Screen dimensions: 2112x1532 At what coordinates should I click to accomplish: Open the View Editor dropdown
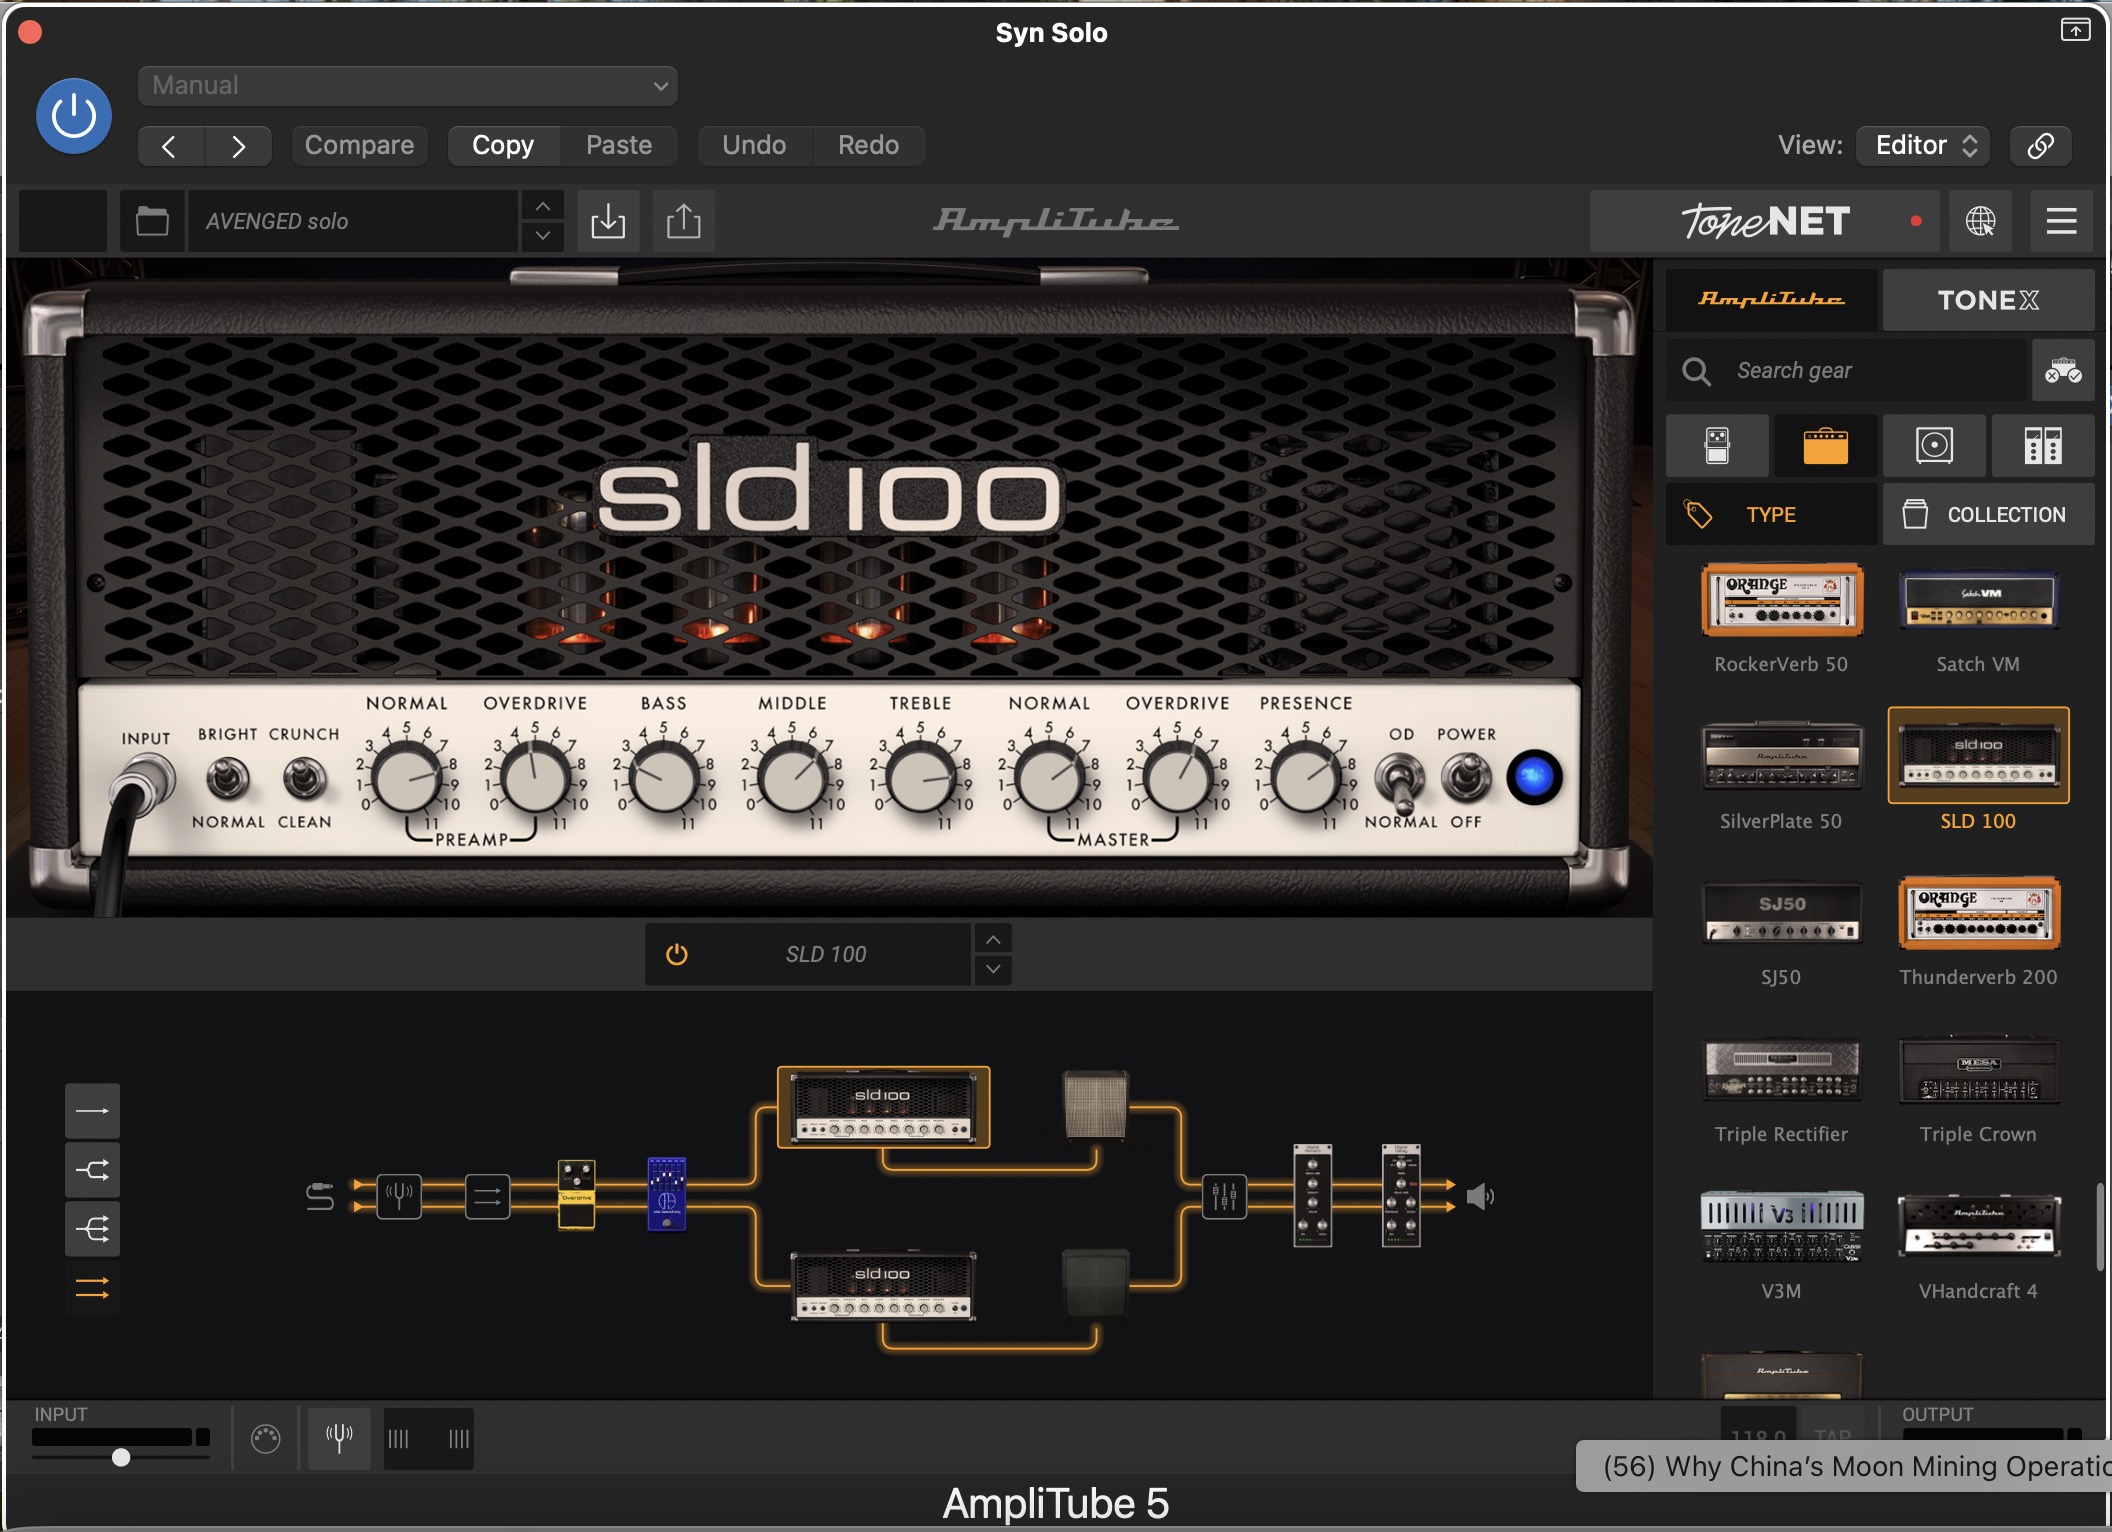pyautogui.click(x=1923, y=146)
